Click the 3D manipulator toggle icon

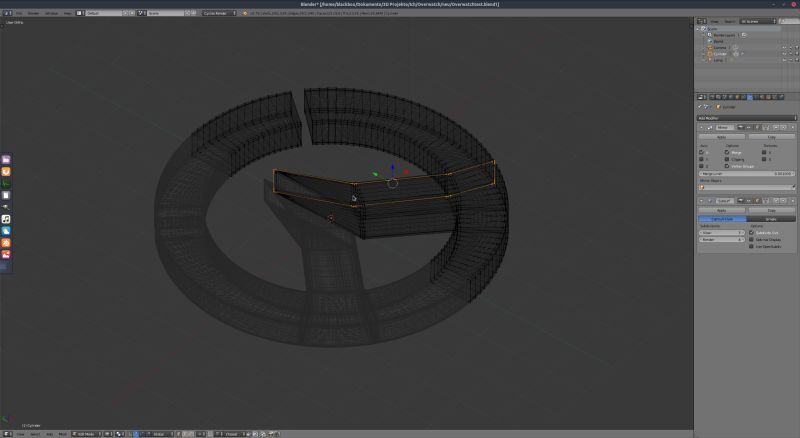point(130,434)
